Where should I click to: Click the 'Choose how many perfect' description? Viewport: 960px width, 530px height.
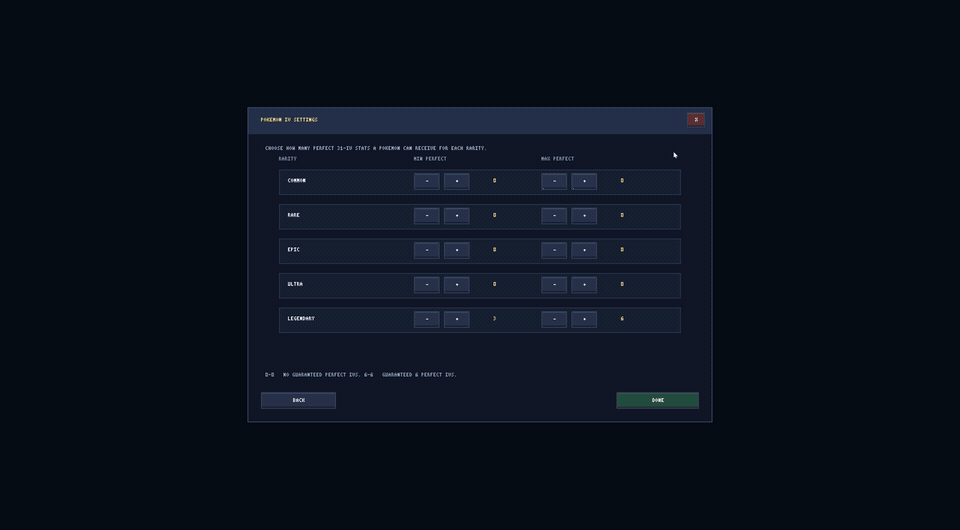tap(376, 148)
